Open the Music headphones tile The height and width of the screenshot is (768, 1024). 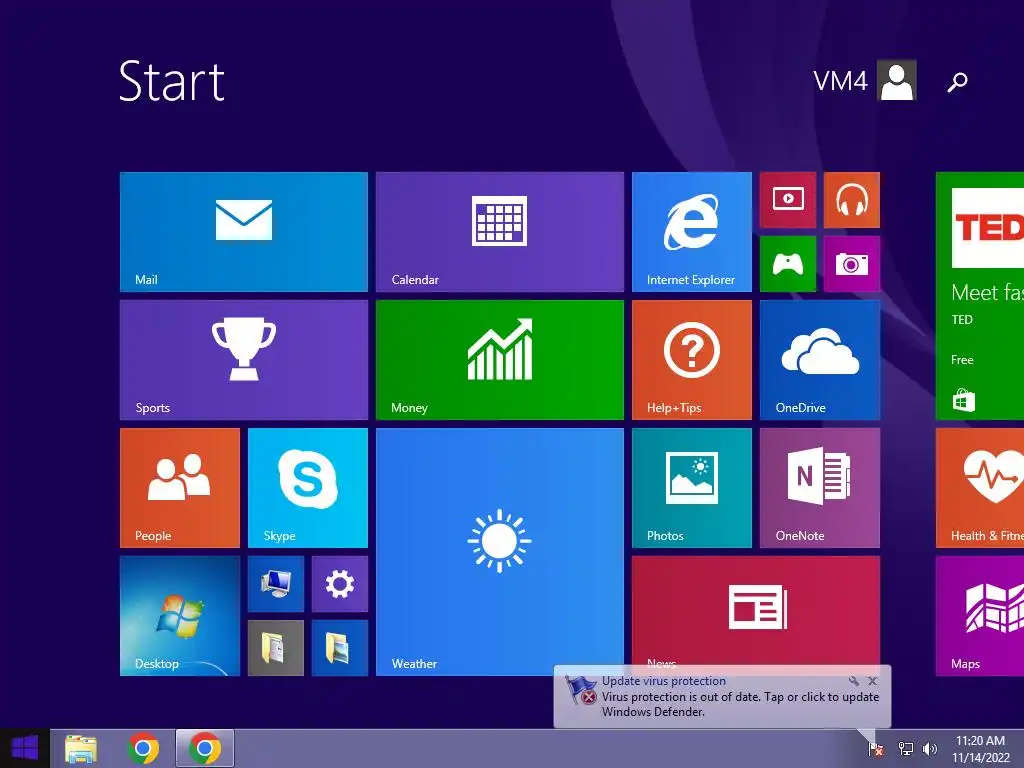point(852,200)
